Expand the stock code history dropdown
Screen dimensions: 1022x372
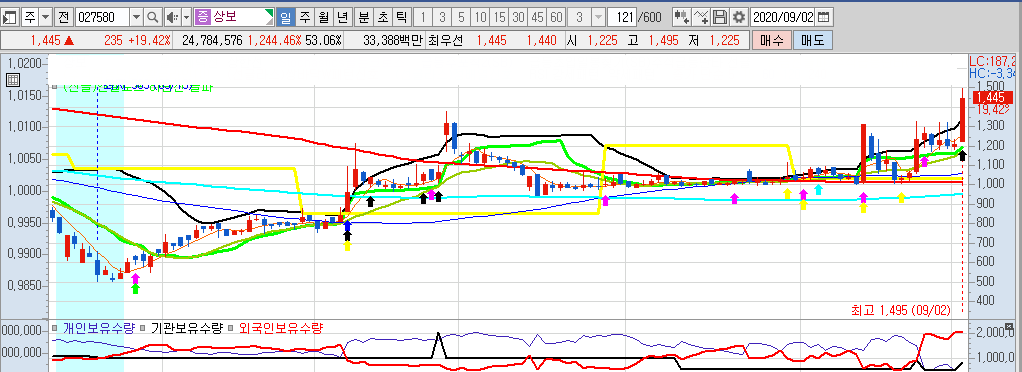pos(136,16)
